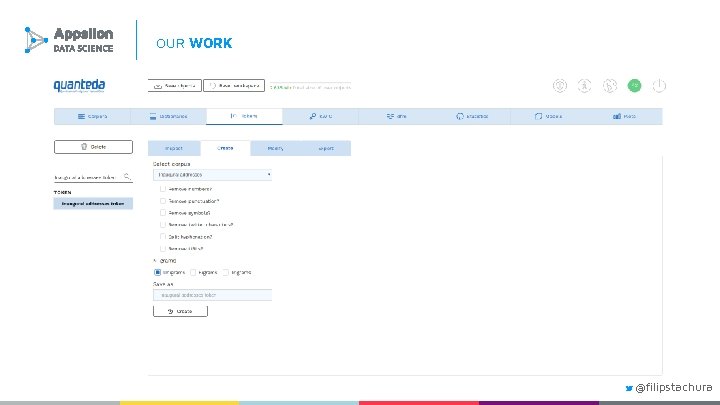The width and height of the screenshot is (720, 405).
Task: Click the power icon in the header
Action: [x=659, y=86]
